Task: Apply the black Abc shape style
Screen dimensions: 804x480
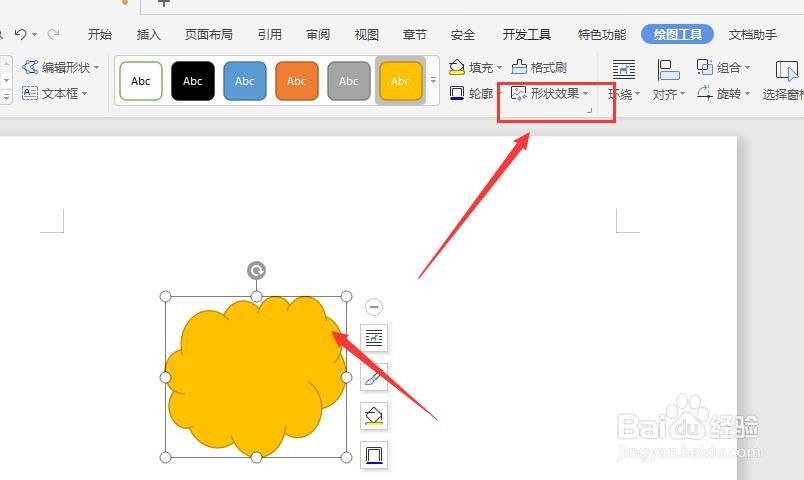Action: (x=193, y=81)
